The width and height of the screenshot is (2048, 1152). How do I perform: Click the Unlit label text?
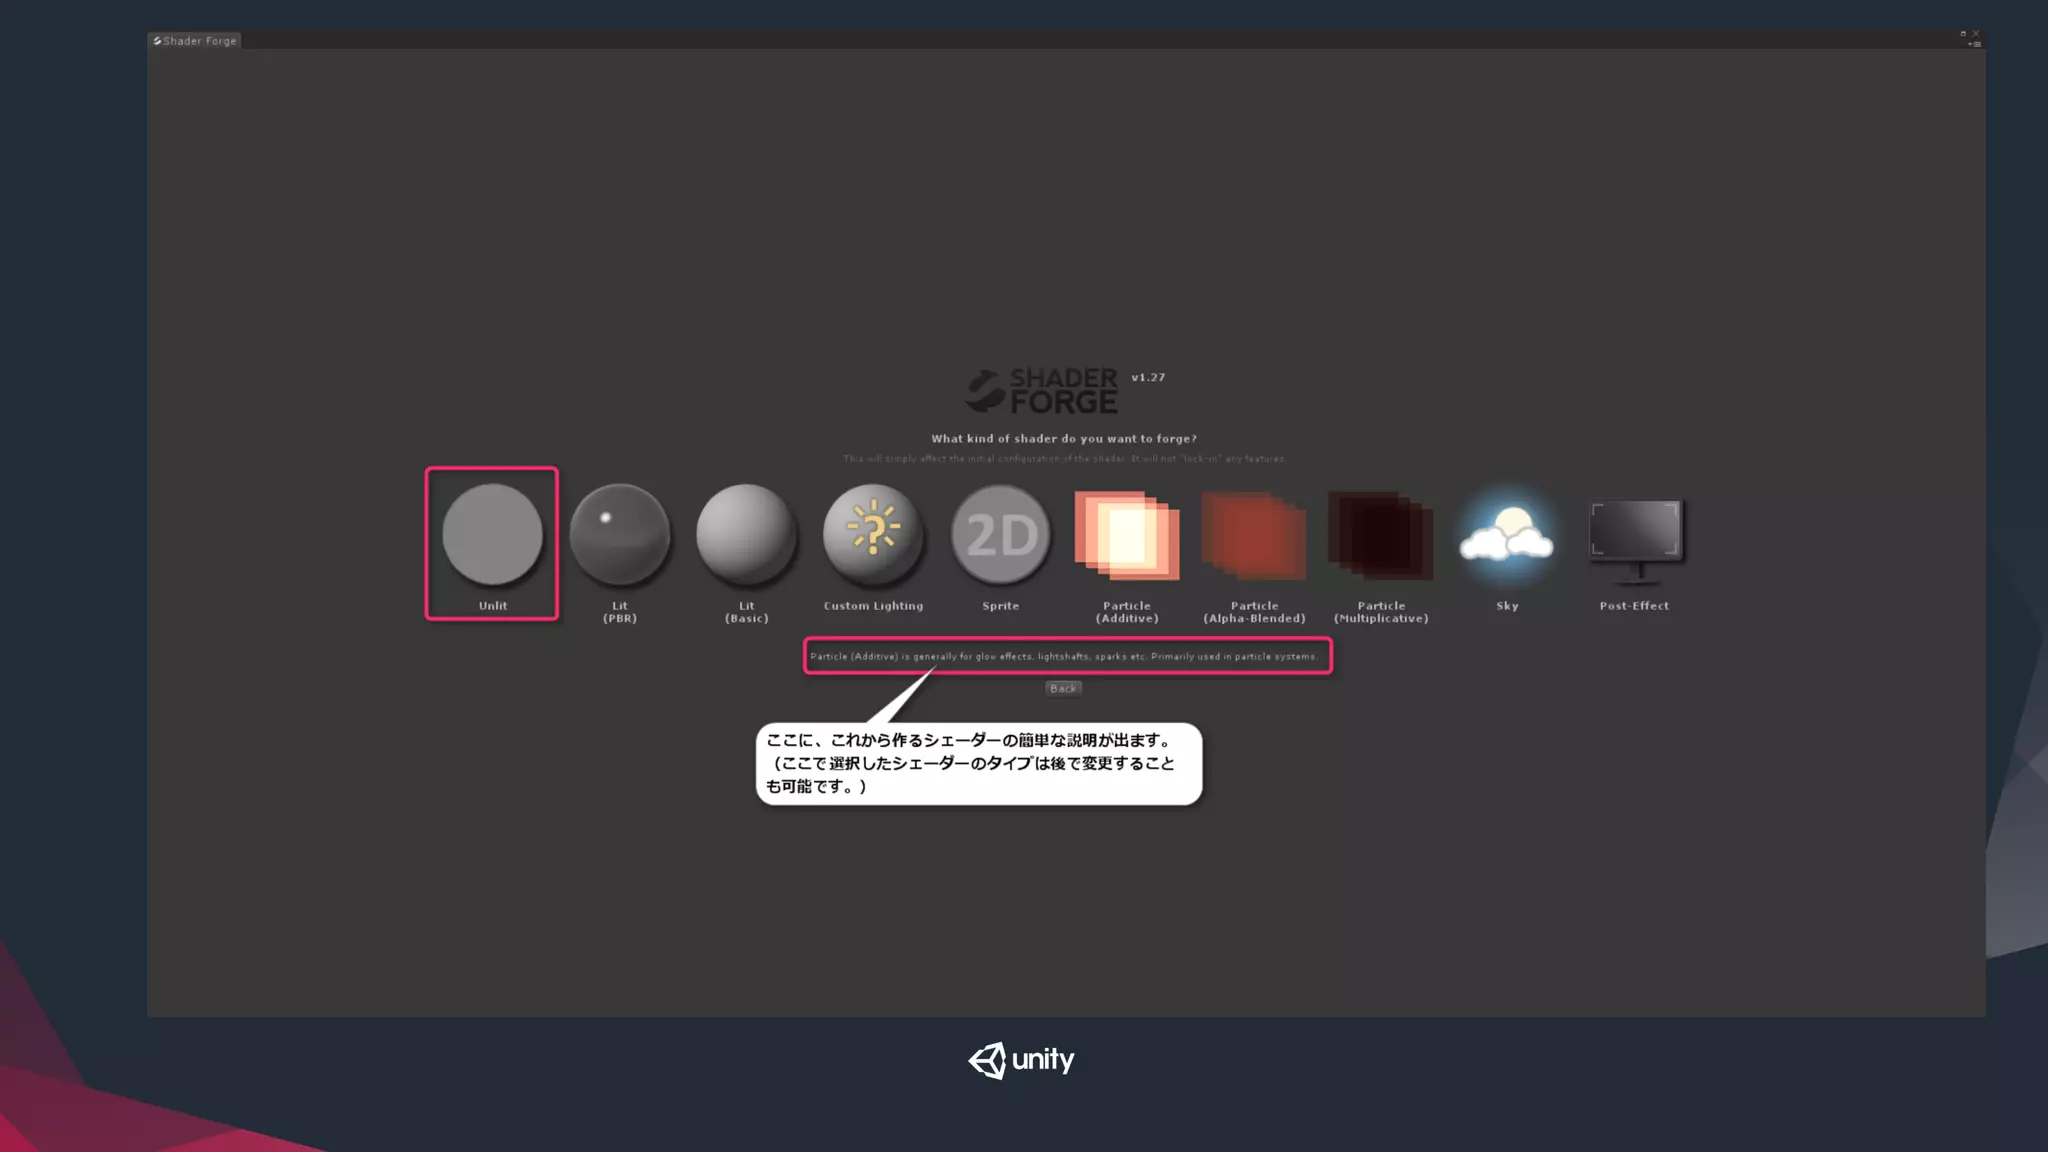(x=493, y=606)
